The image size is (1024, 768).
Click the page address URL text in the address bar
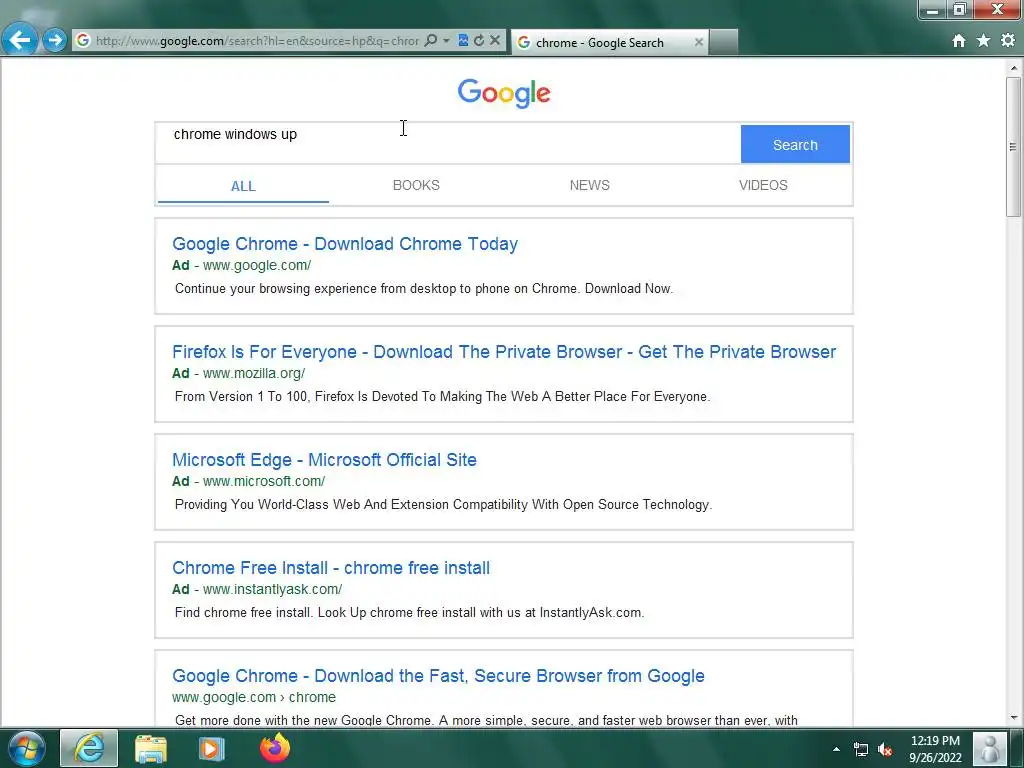tap(257, 40)
